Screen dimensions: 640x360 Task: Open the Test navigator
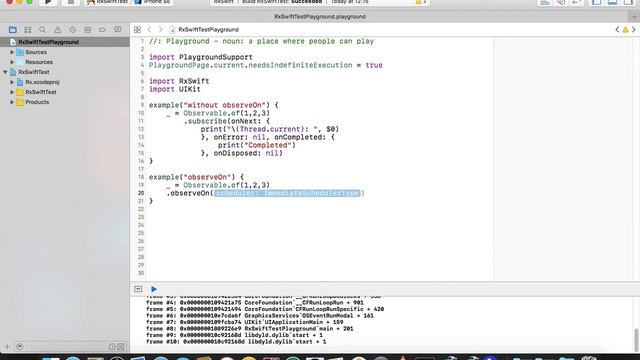coord(73,29)
